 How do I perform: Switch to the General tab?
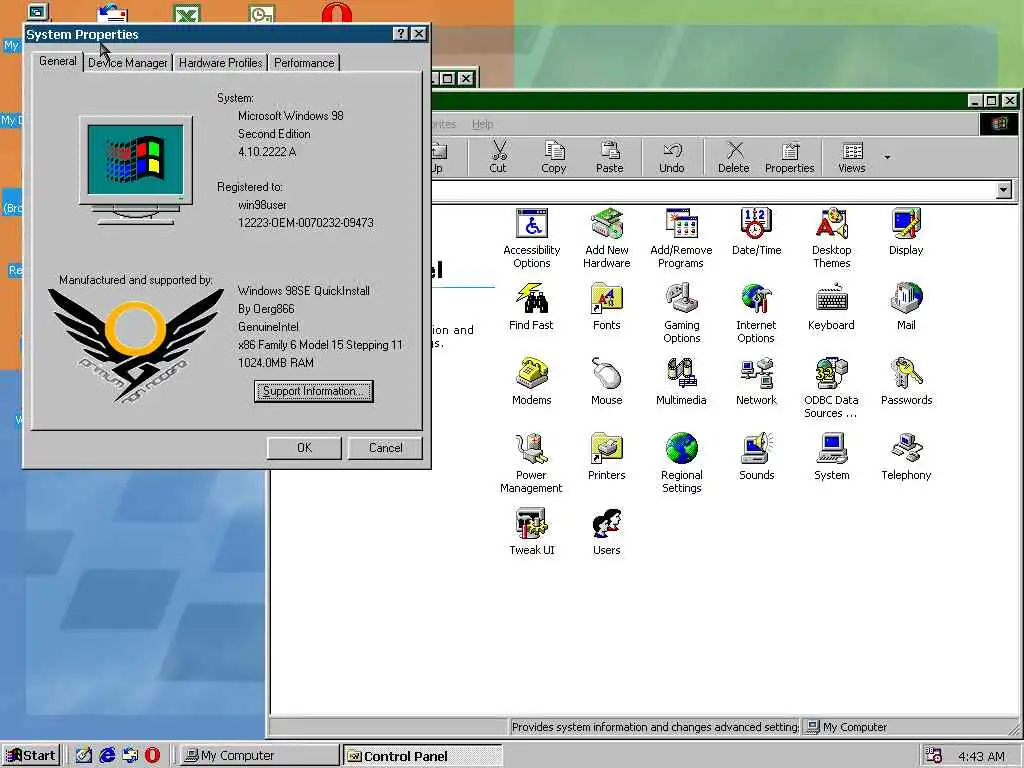57,61
